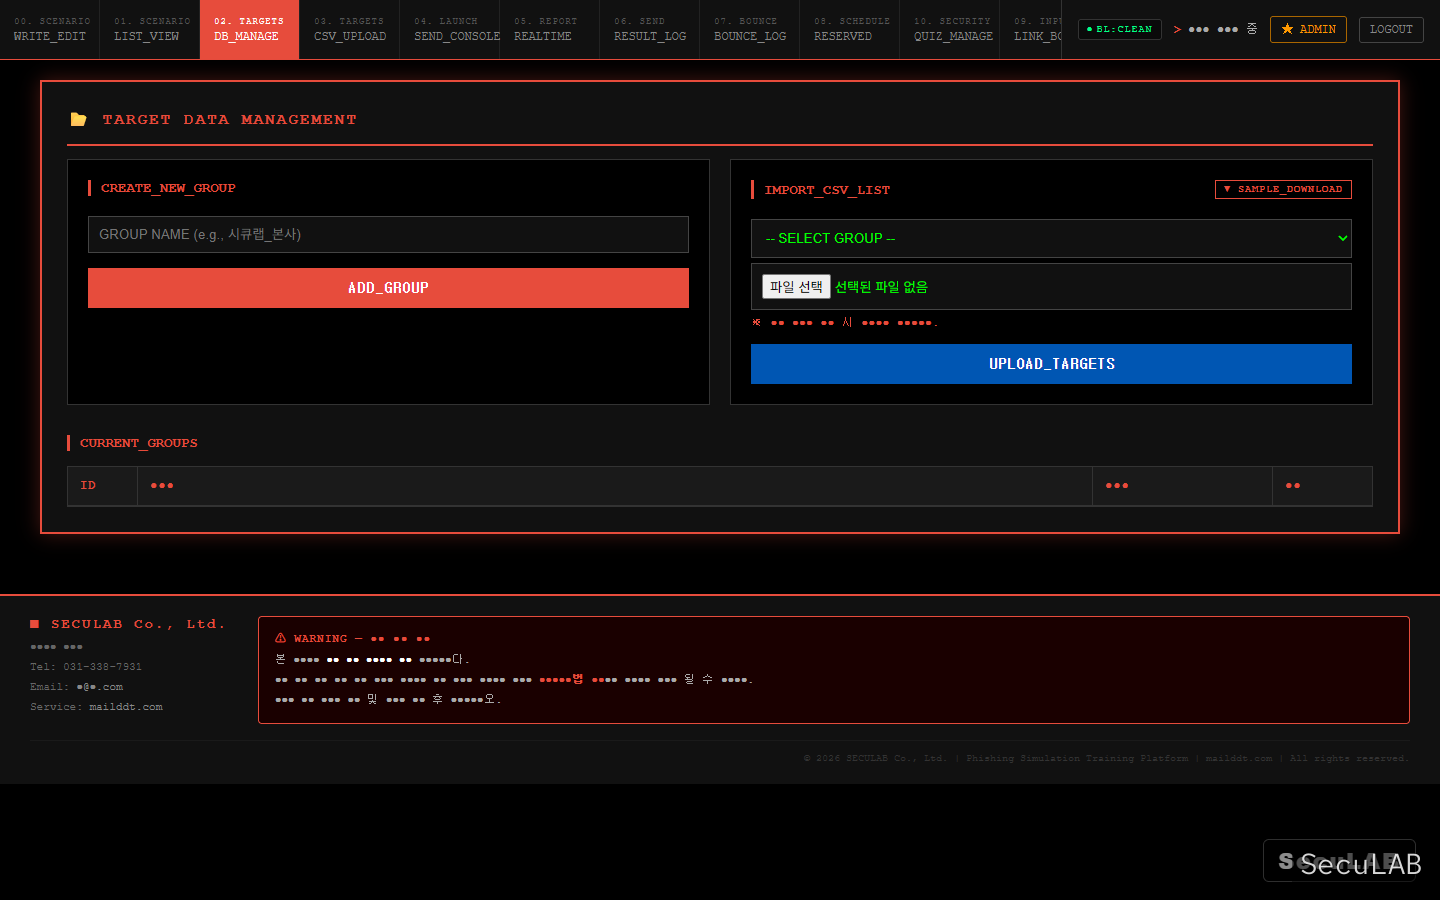Click the ADMIN star button
Screen dimensions: 1440x900
1308,29
